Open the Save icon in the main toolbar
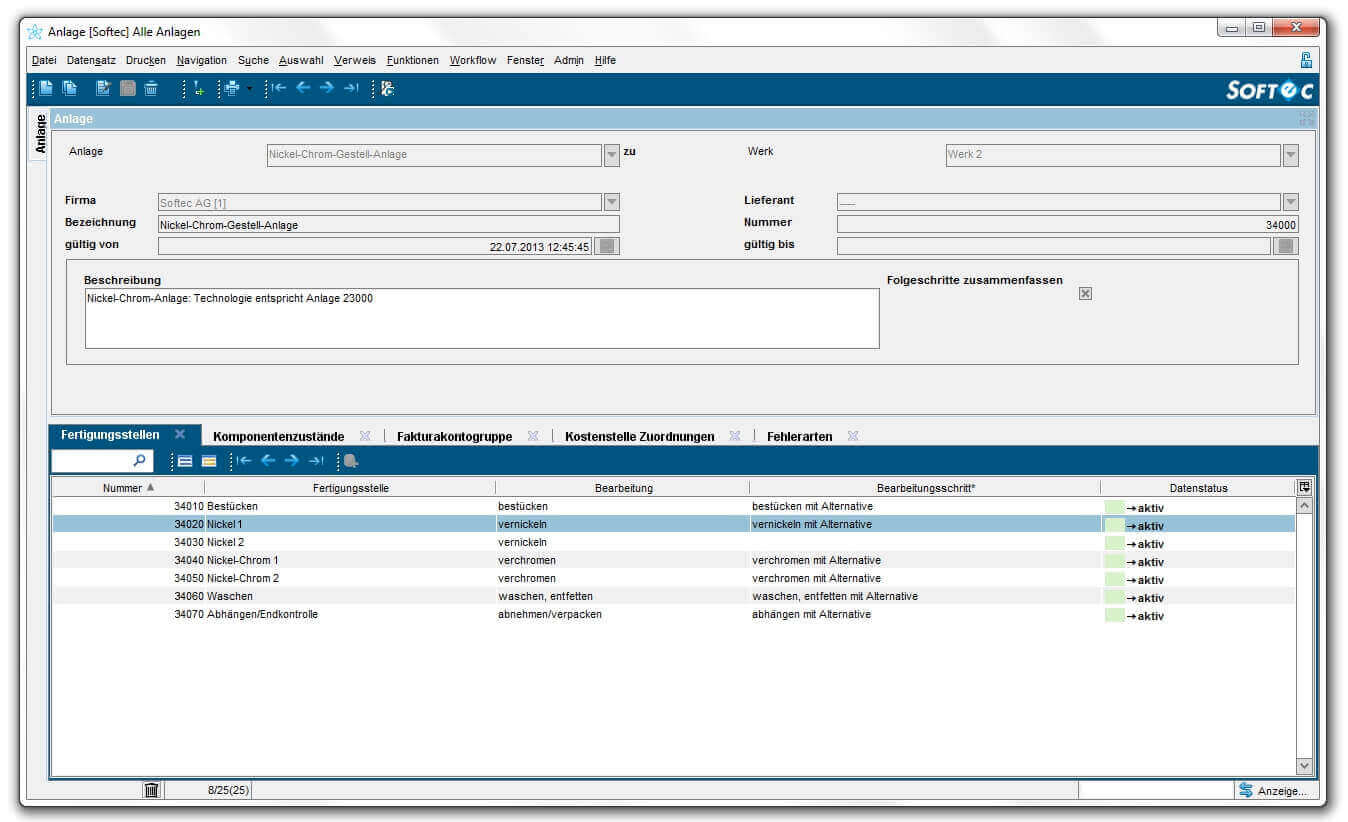 click(127, 88)
